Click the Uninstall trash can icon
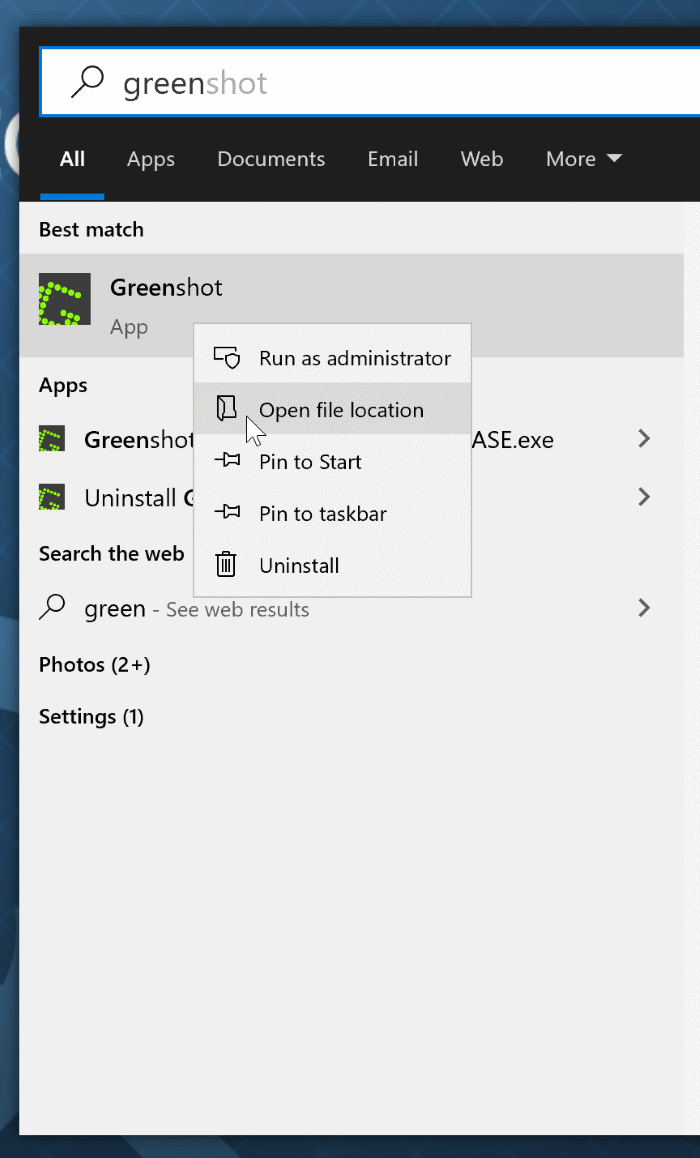Viewport: 700px width, 1158px height. 225,565
